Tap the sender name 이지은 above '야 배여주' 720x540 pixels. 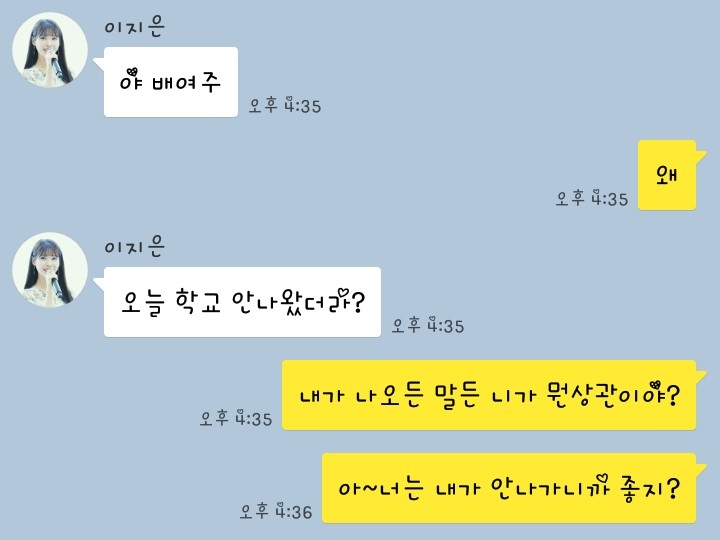pyautogui.click(x=135, y=26)
